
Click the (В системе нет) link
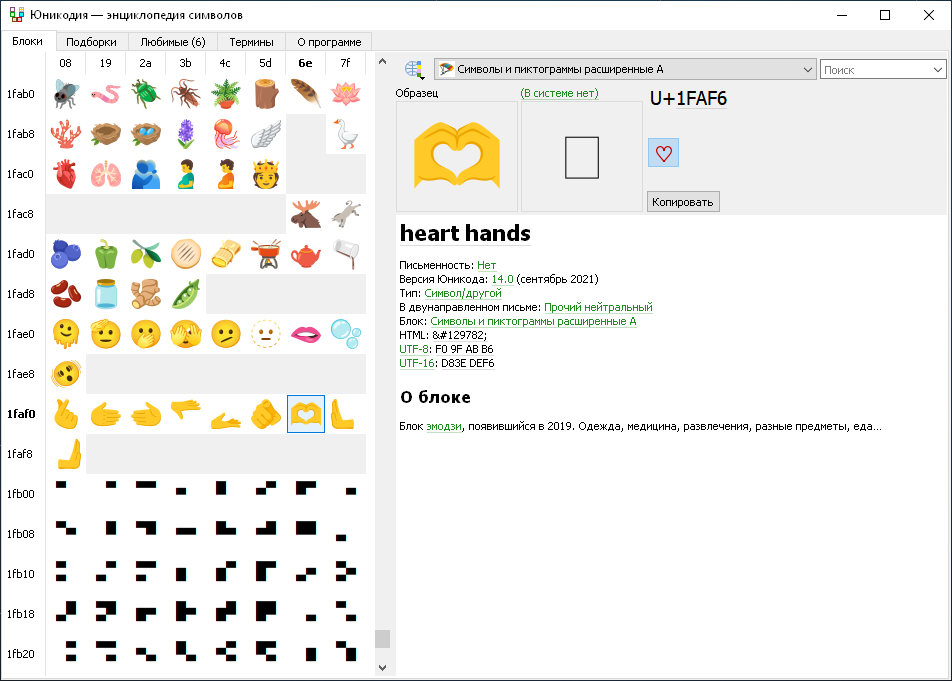(559, 93)
